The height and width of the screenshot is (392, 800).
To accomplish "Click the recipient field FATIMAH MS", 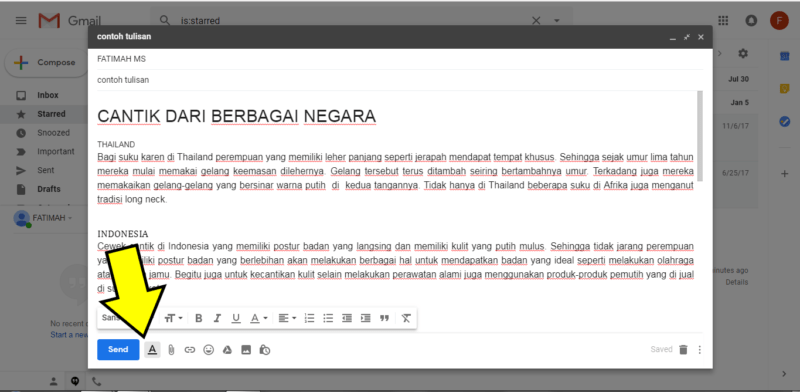I will click(400, 59).
